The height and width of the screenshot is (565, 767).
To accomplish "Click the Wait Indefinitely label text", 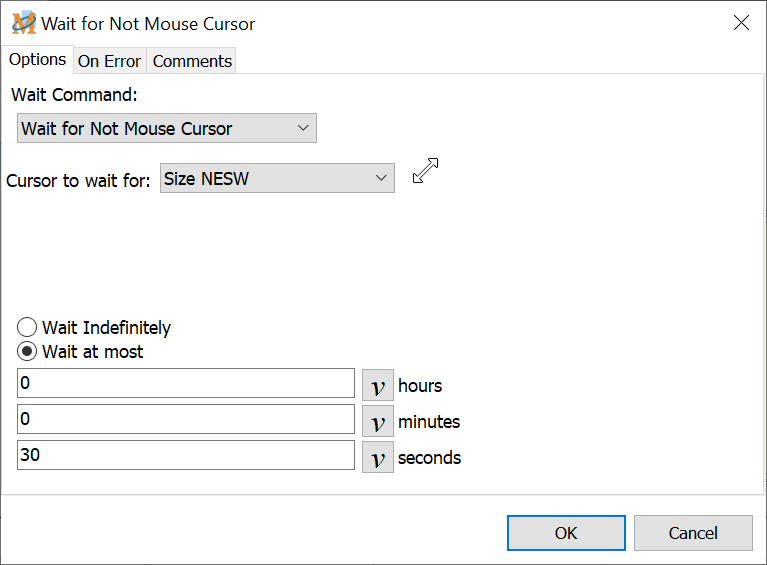I will [x=106, y=328].
